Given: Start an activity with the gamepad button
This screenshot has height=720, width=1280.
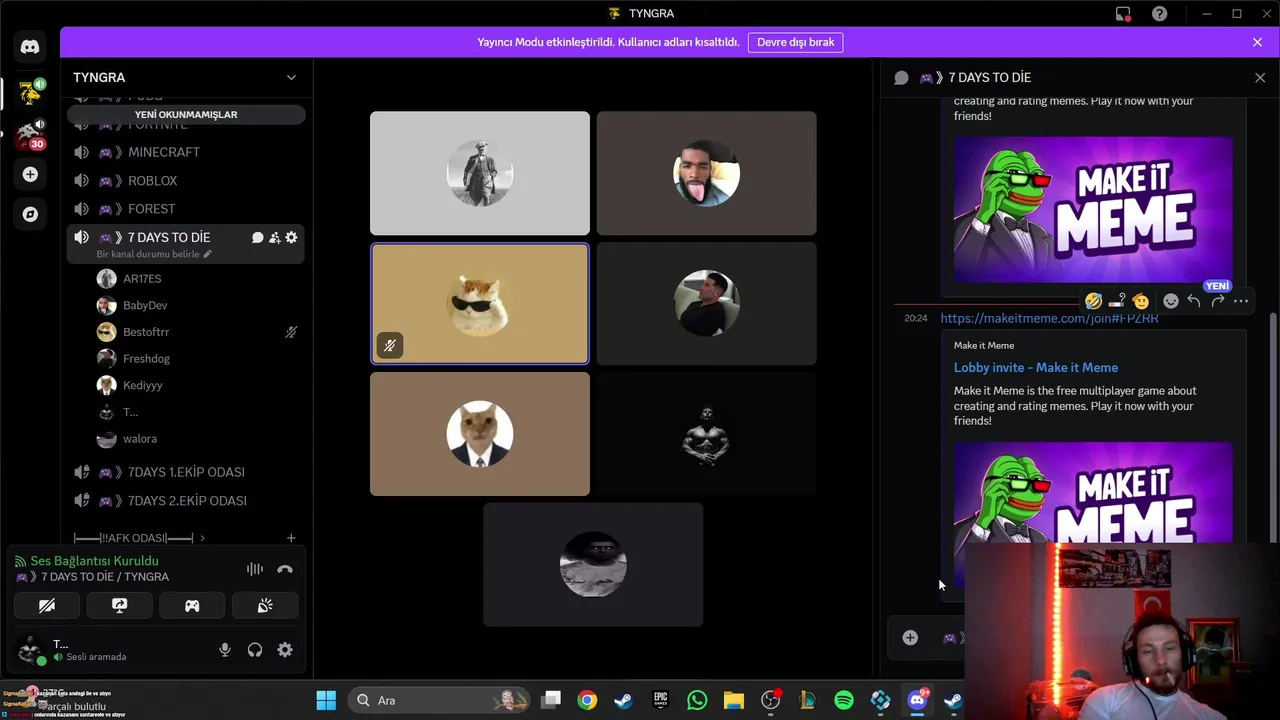Looking at the screenshot, I should (x=192, y=605).
